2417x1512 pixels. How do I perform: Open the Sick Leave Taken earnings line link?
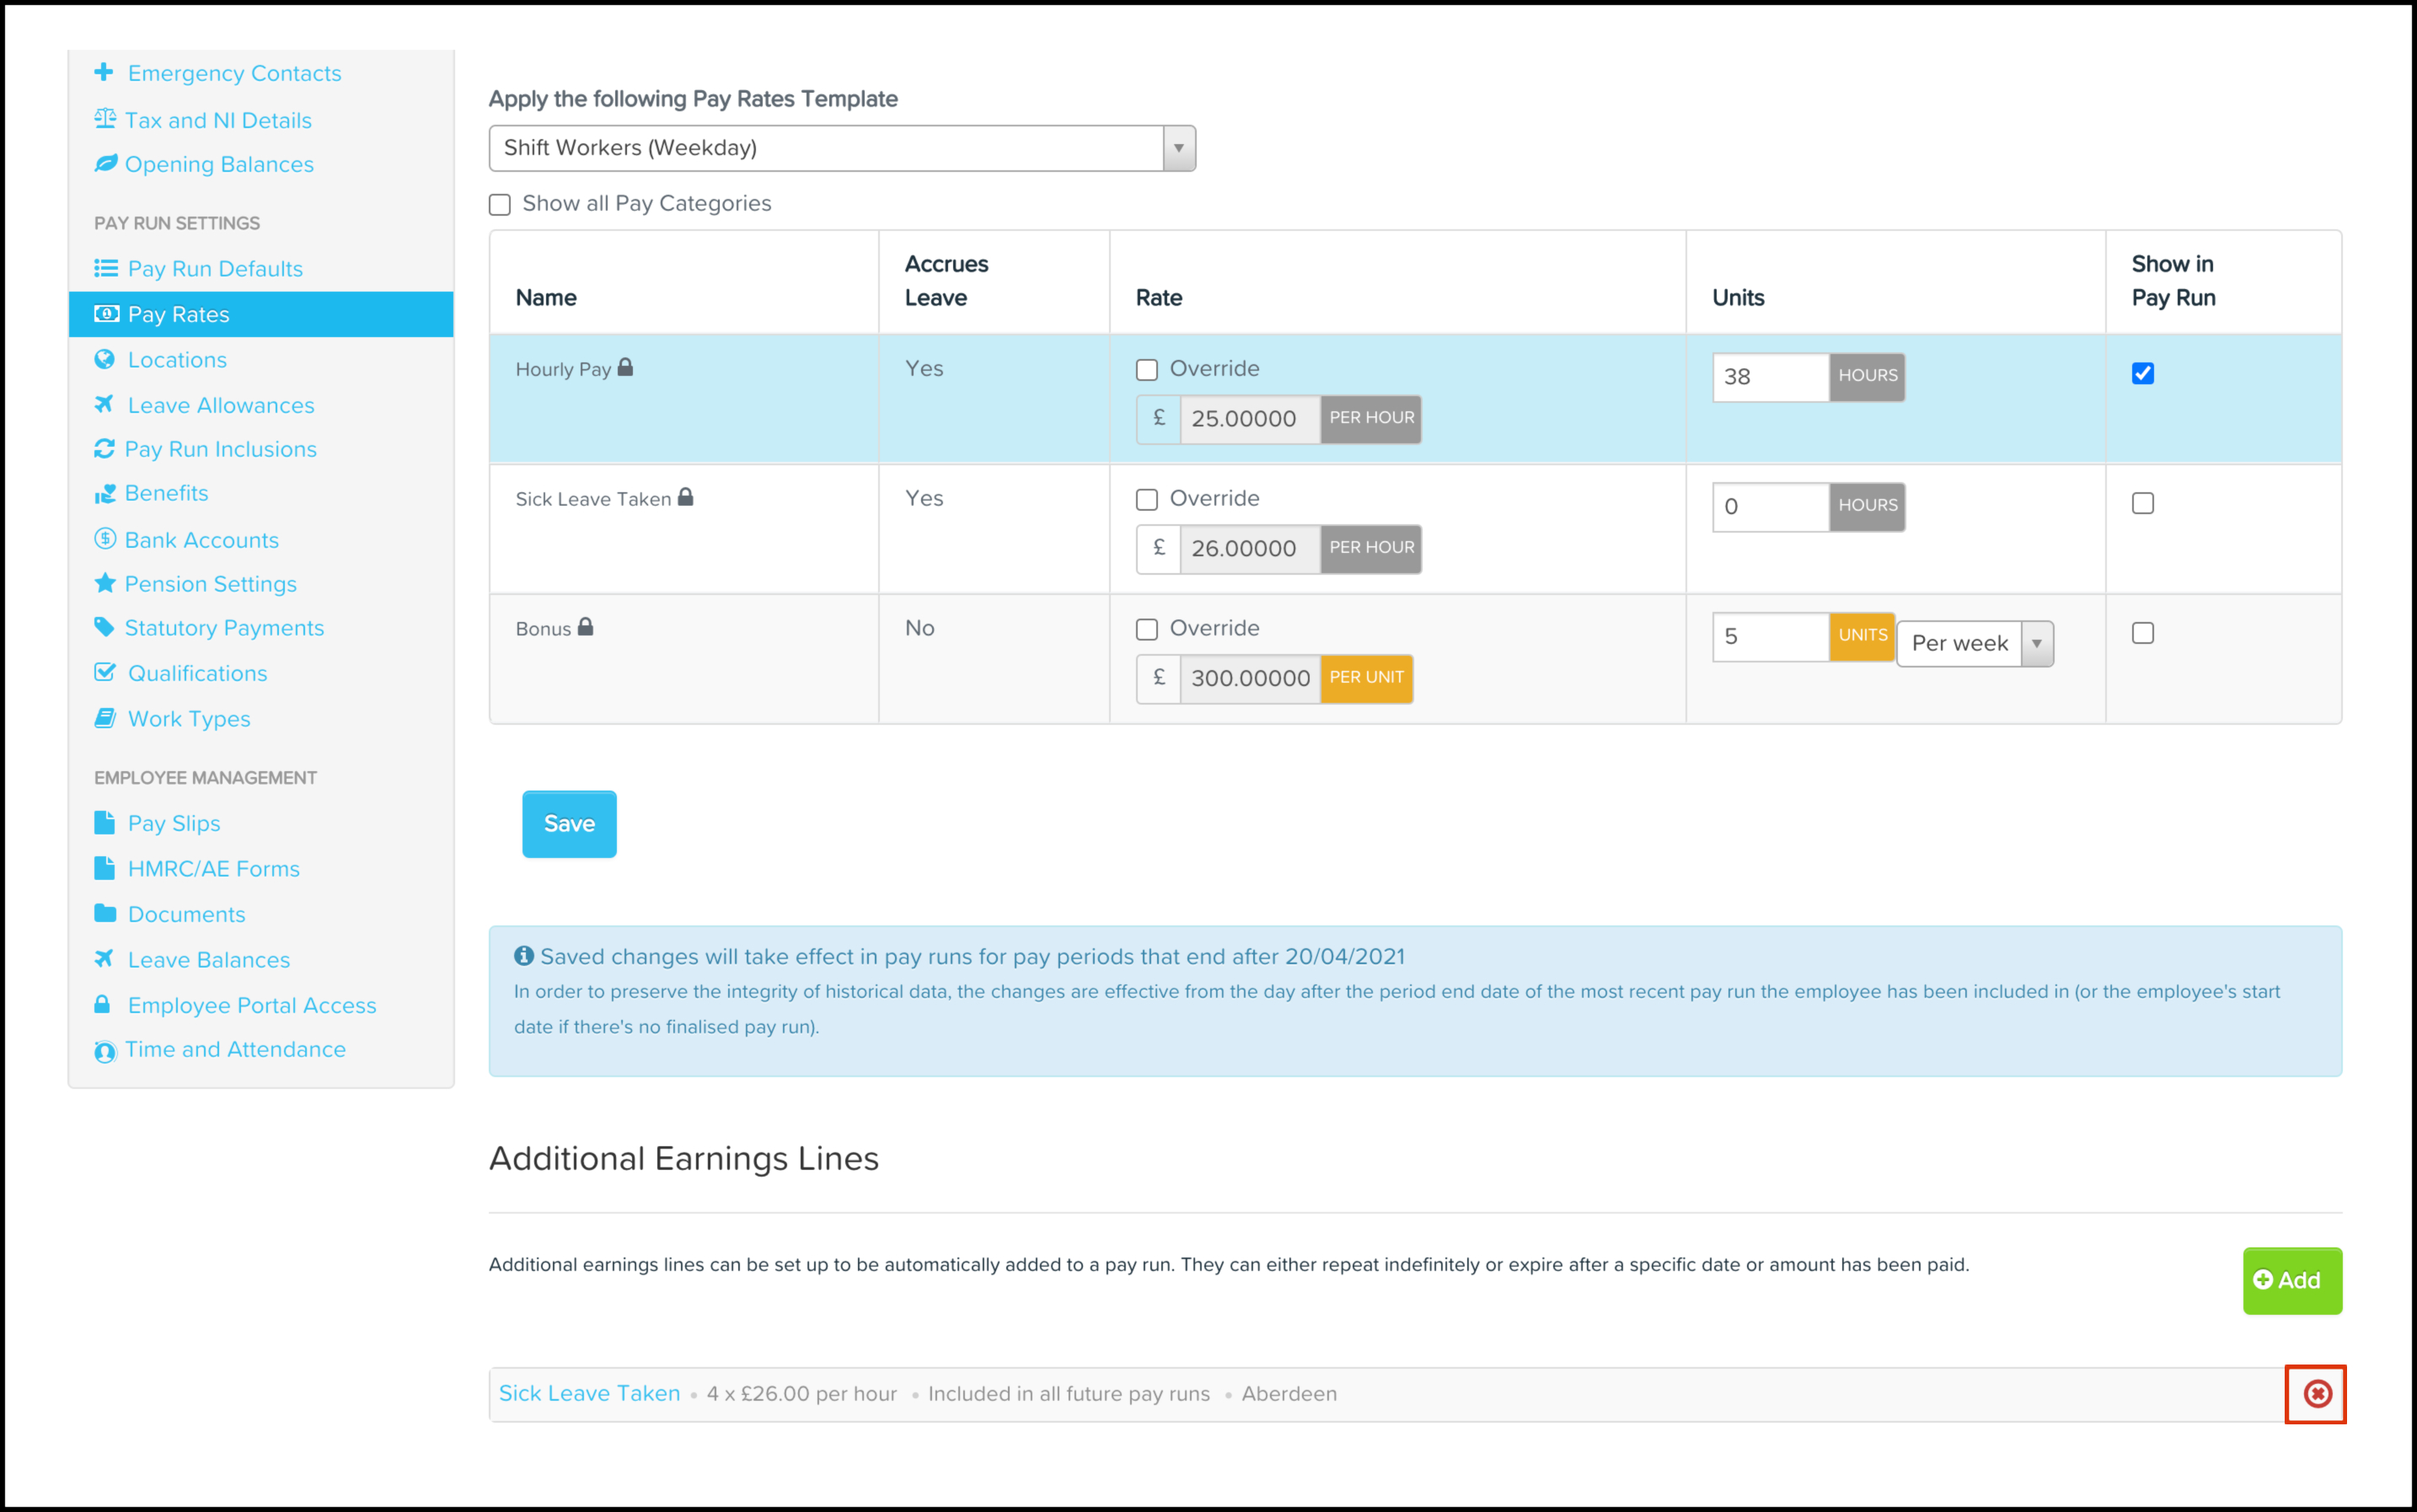click(589, 1393)
